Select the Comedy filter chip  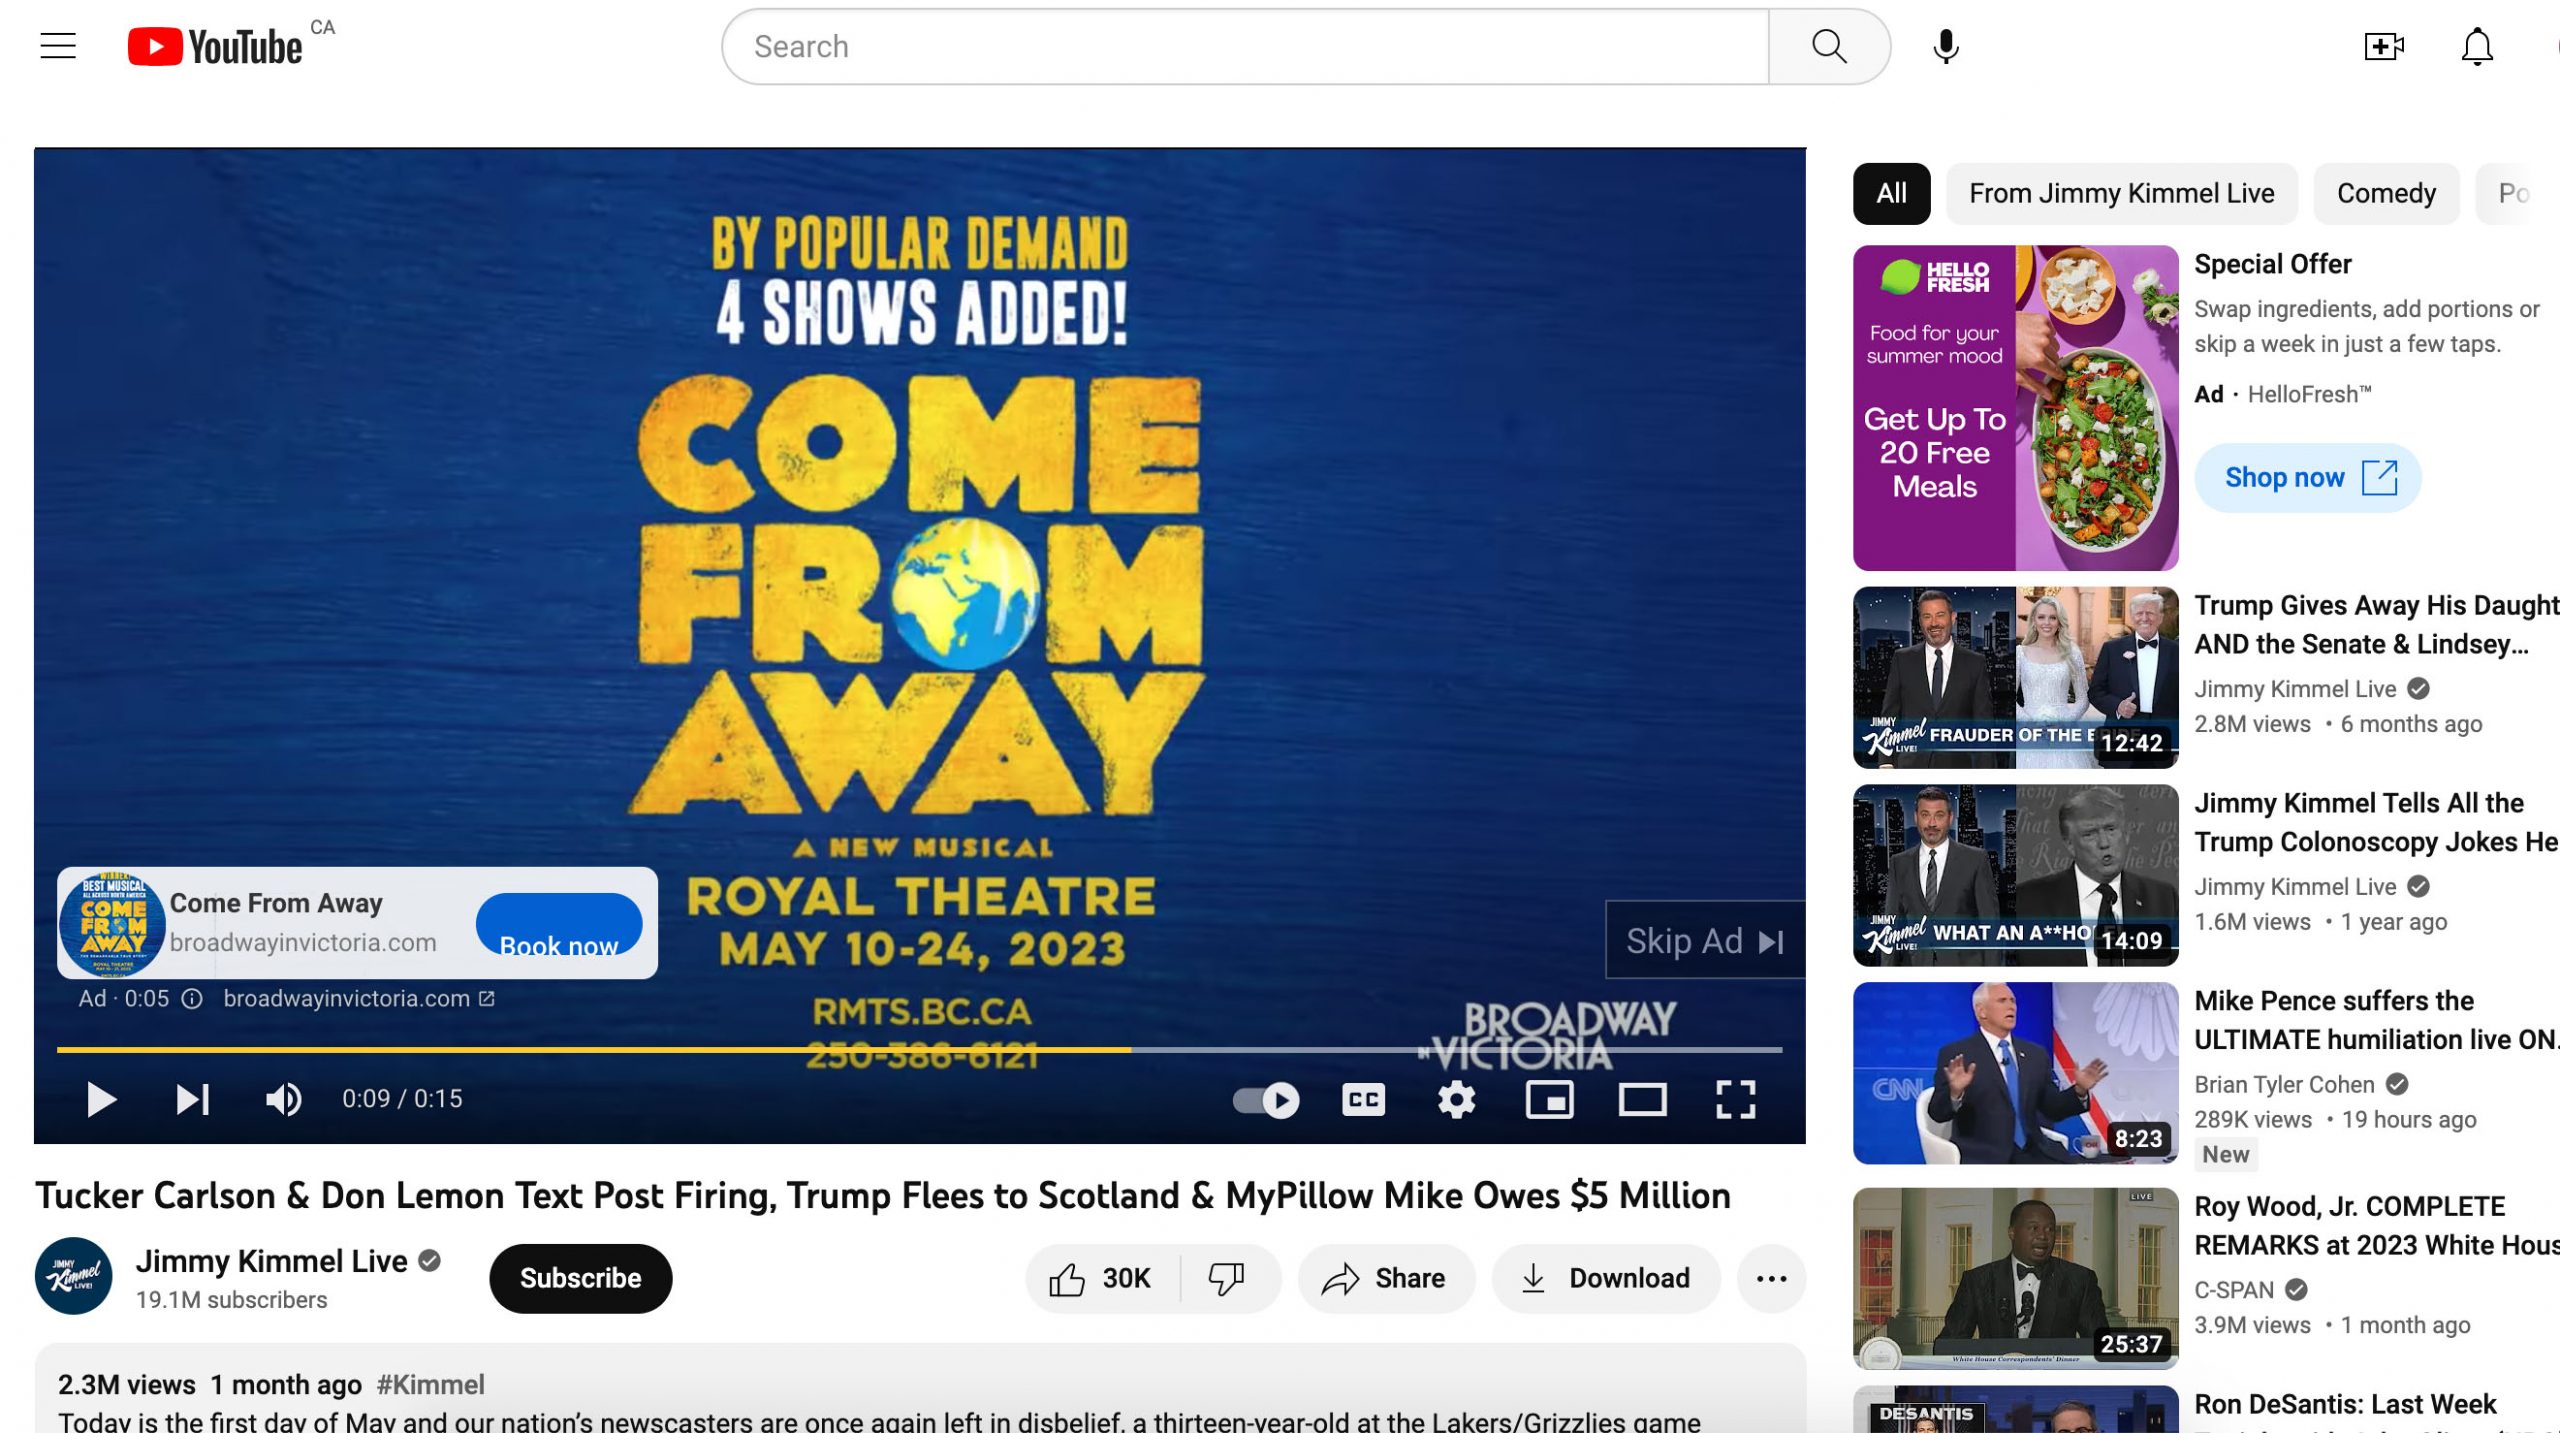tap(2385, 194)
